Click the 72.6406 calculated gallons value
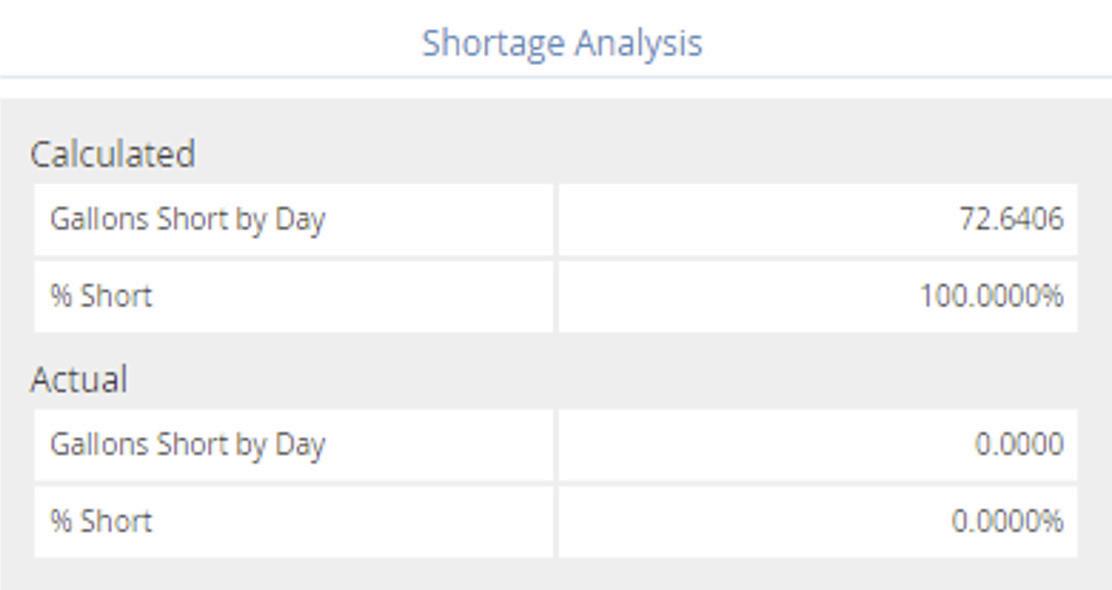This screenshot has width=1112, height=590. point(1011,219)
